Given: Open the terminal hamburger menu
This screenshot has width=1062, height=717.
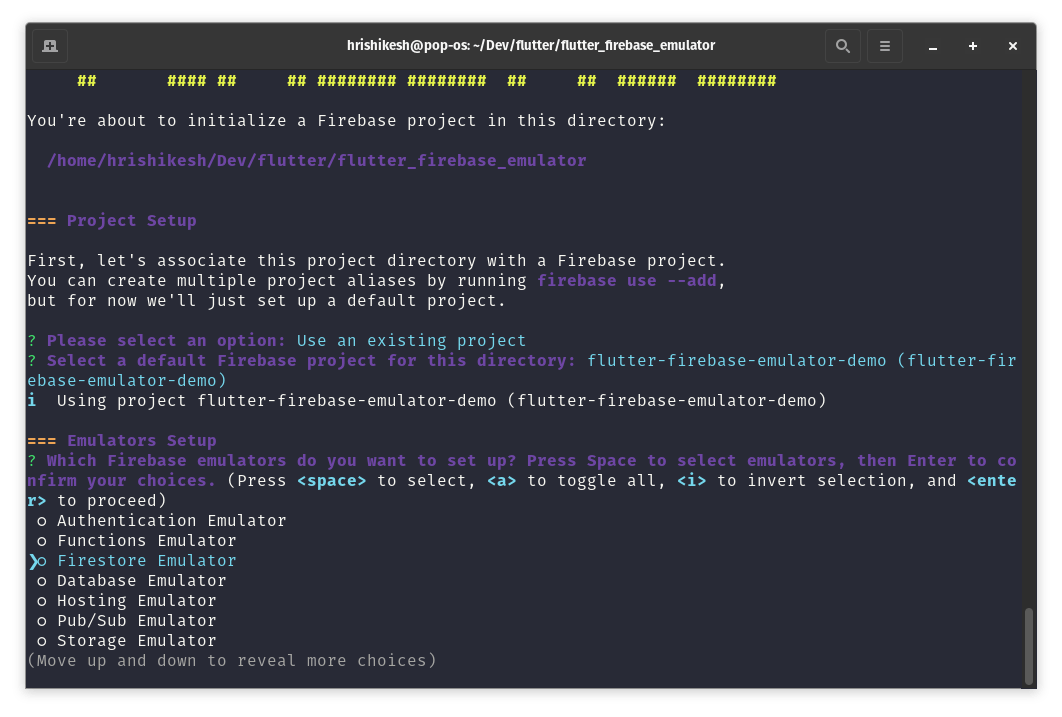Looking at the screenshot, I should [884, 45].
